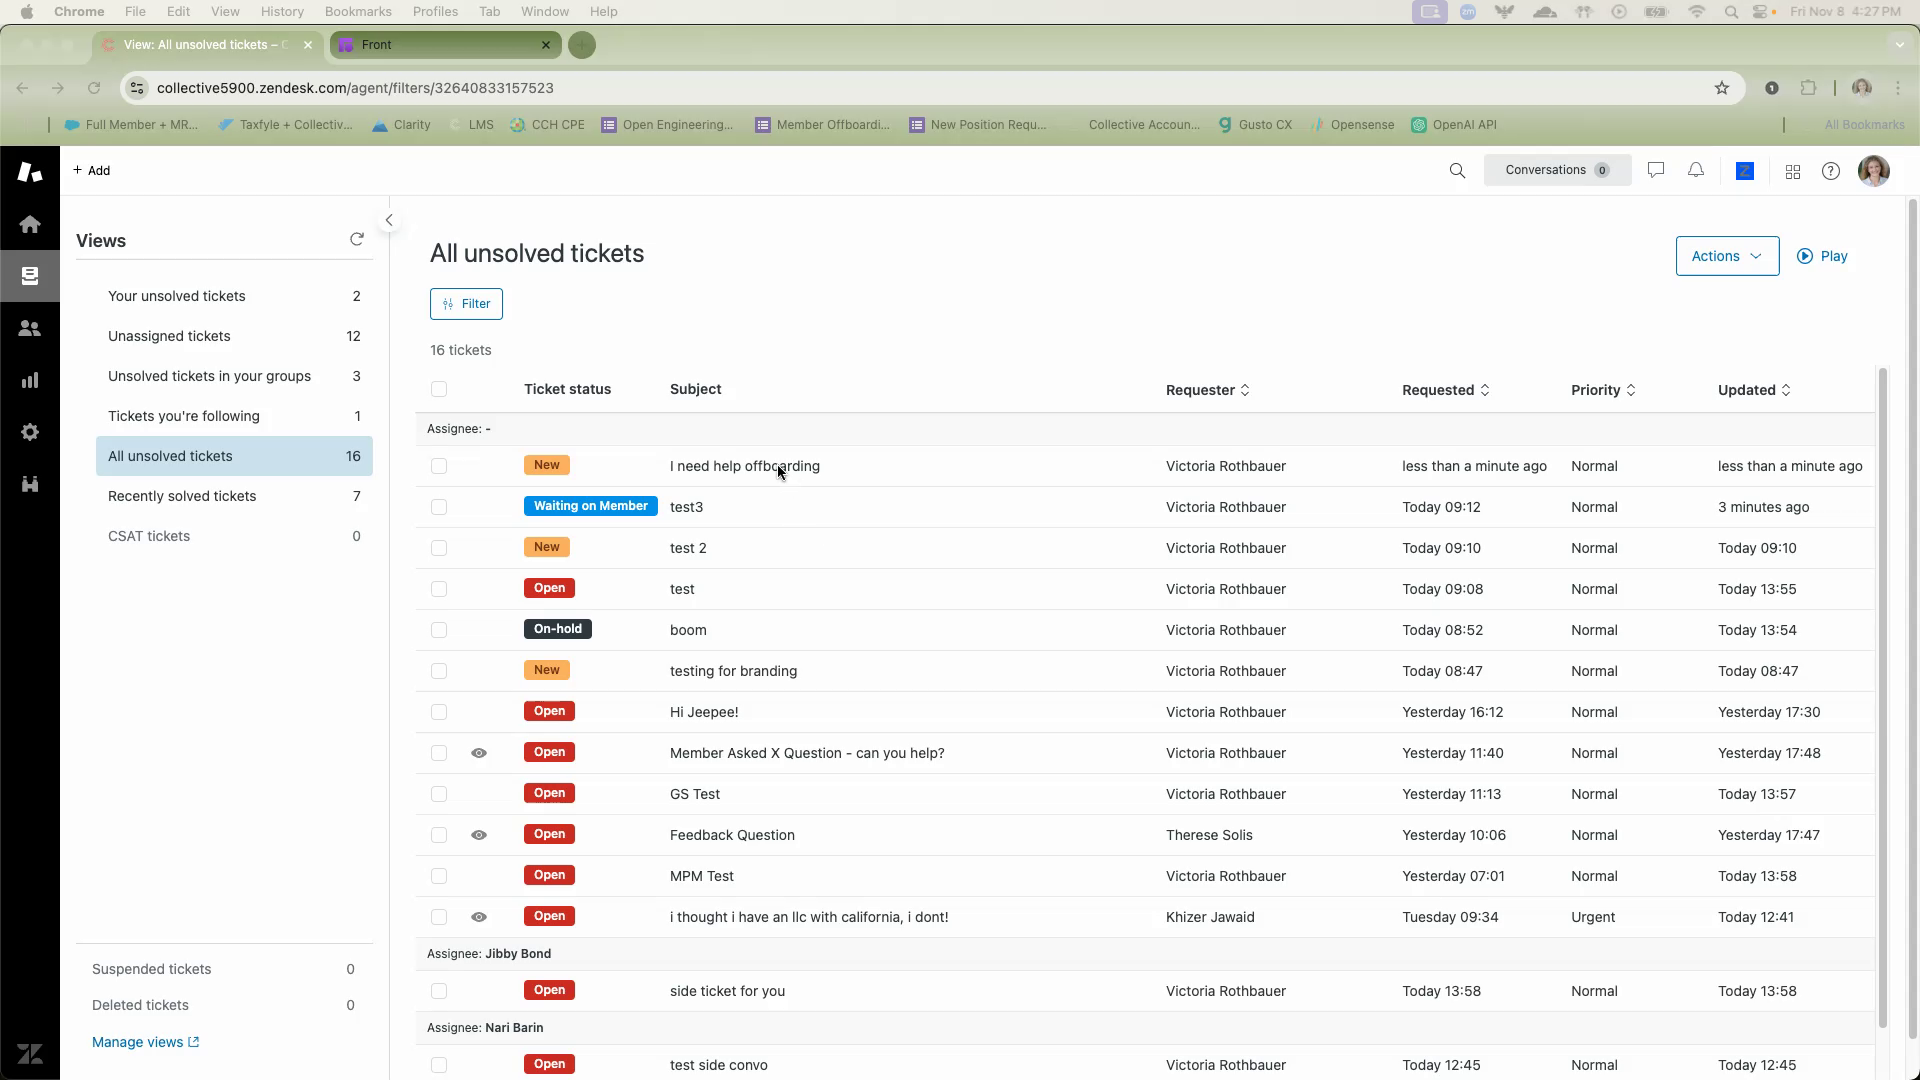Viewport: 1920px width, 1080px height.
Task: Click the Filter button
Action: [x=466, y=304]
